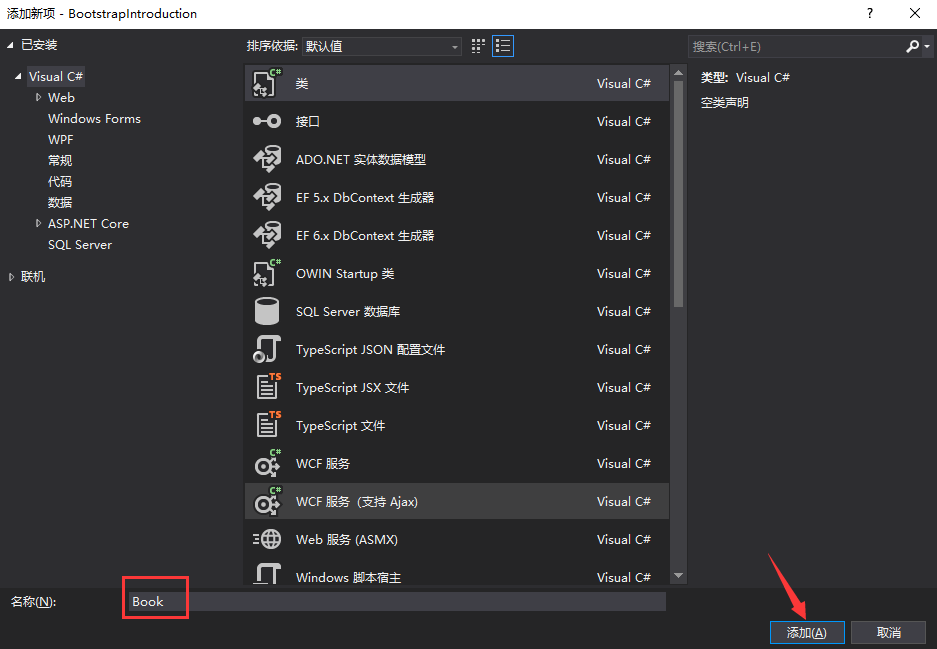The image size is (937, 649).
Task: Choose the EF 5.x DbContext 生成器 icon
Action: tap(267, 197)
